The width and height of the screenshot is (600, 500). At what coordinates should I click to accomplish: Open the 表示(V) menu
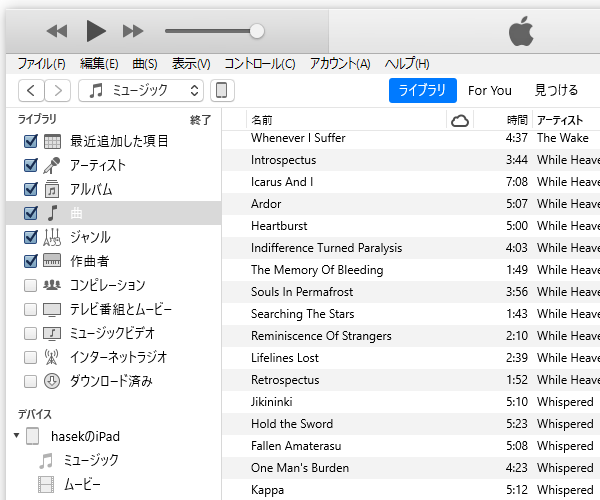[x=191, y=64]
